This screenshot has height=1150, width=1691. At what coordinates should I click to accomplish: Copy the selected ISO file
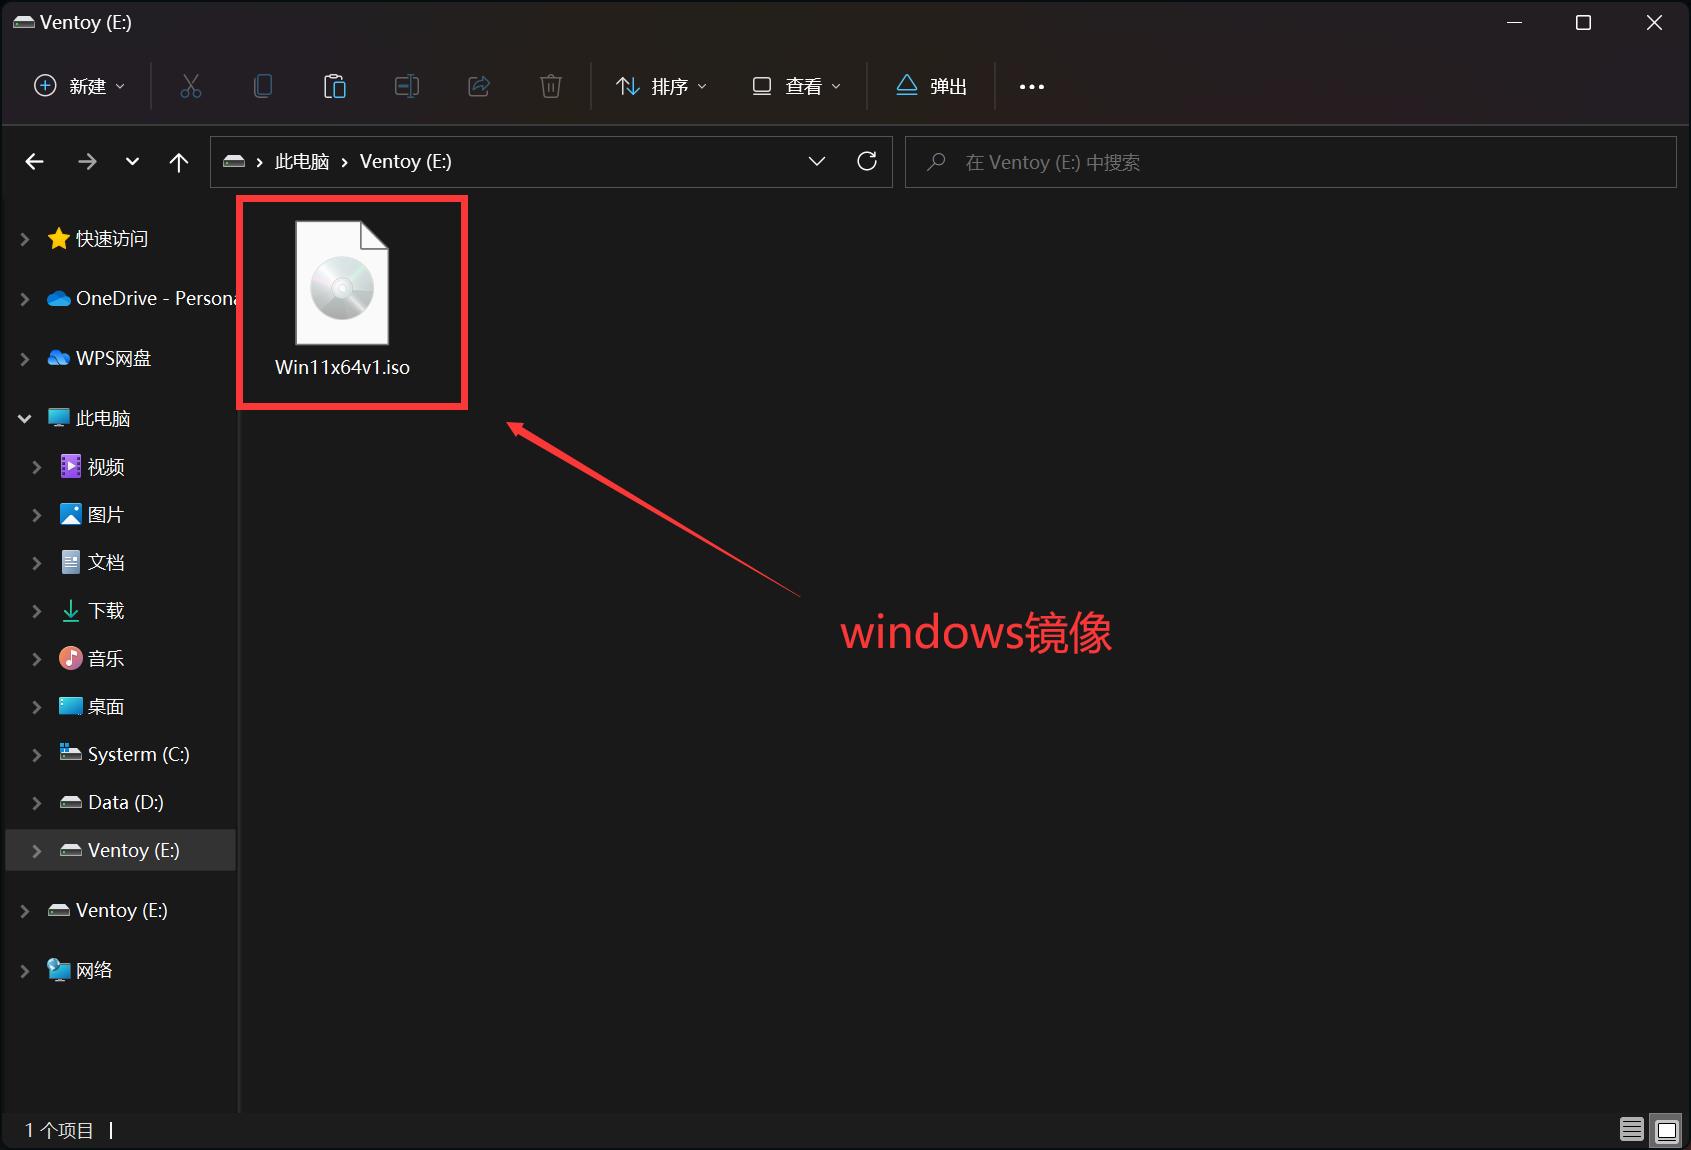(262, 86)
